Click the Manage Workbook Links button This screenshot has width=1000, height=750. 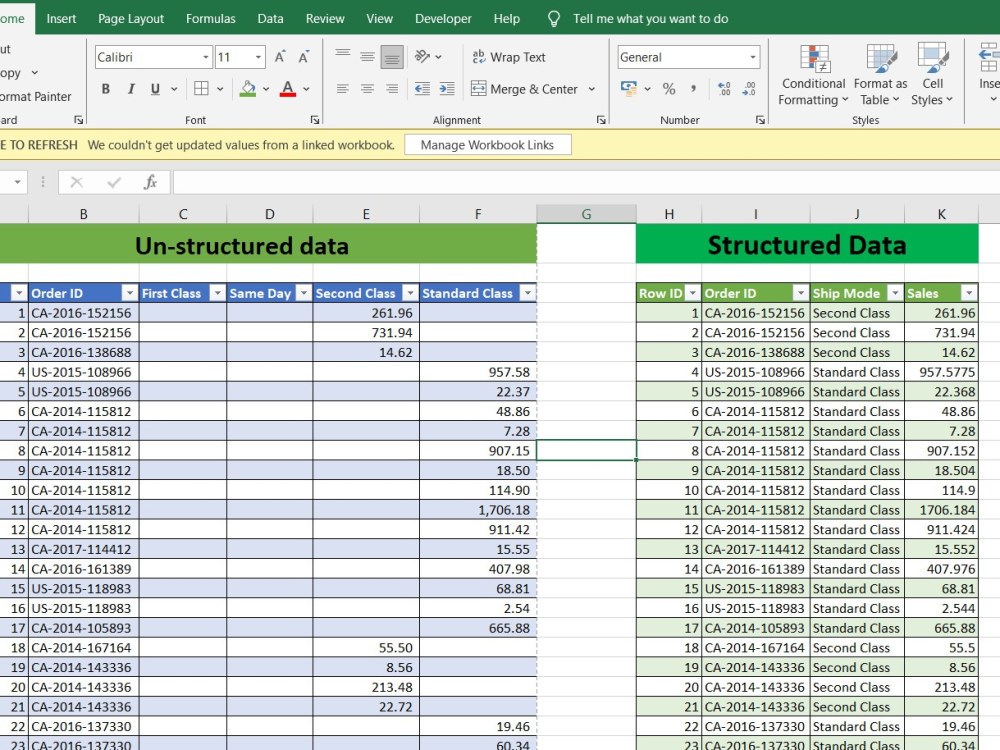487,145
